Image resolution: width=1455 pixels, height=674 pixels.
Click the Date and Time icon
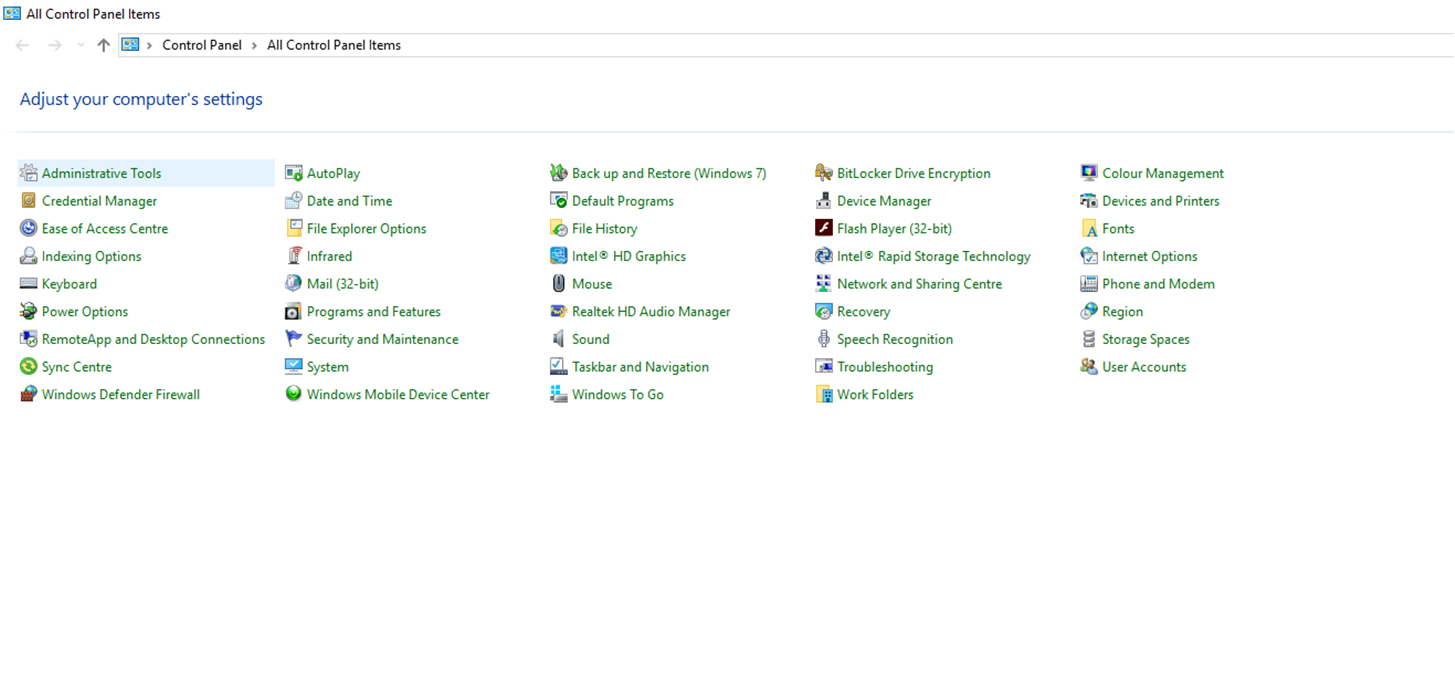pos(294,201)
